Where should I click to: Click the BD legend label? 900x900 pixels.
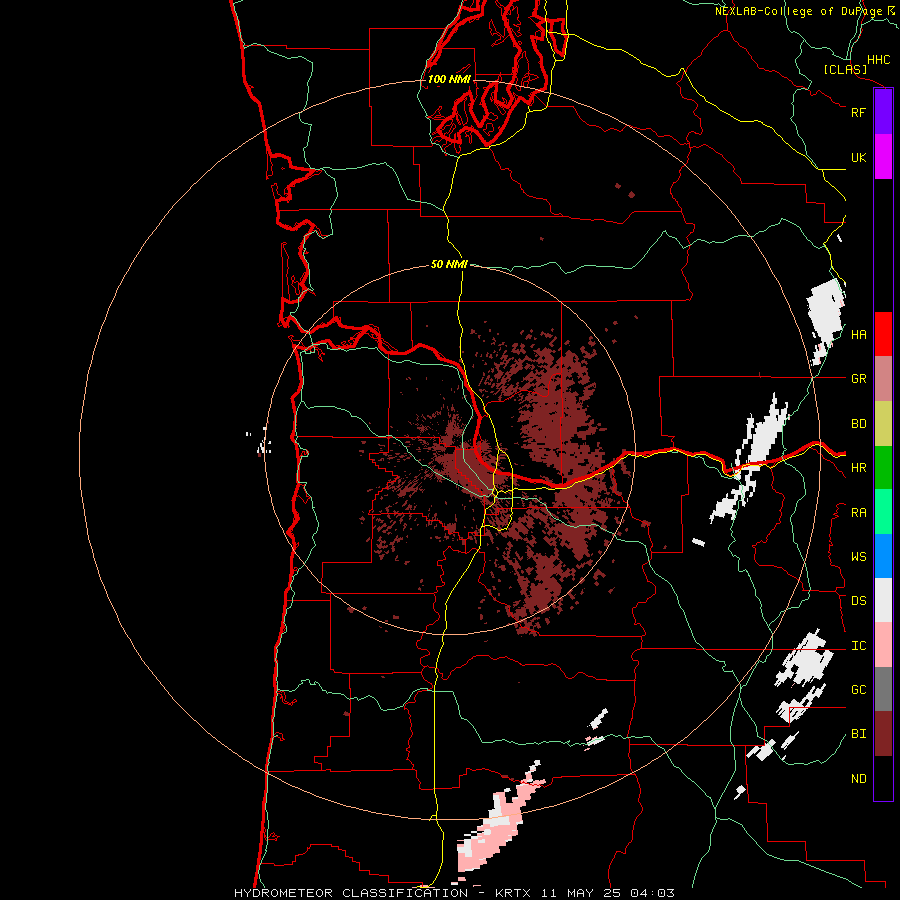[x=858, y=424]
